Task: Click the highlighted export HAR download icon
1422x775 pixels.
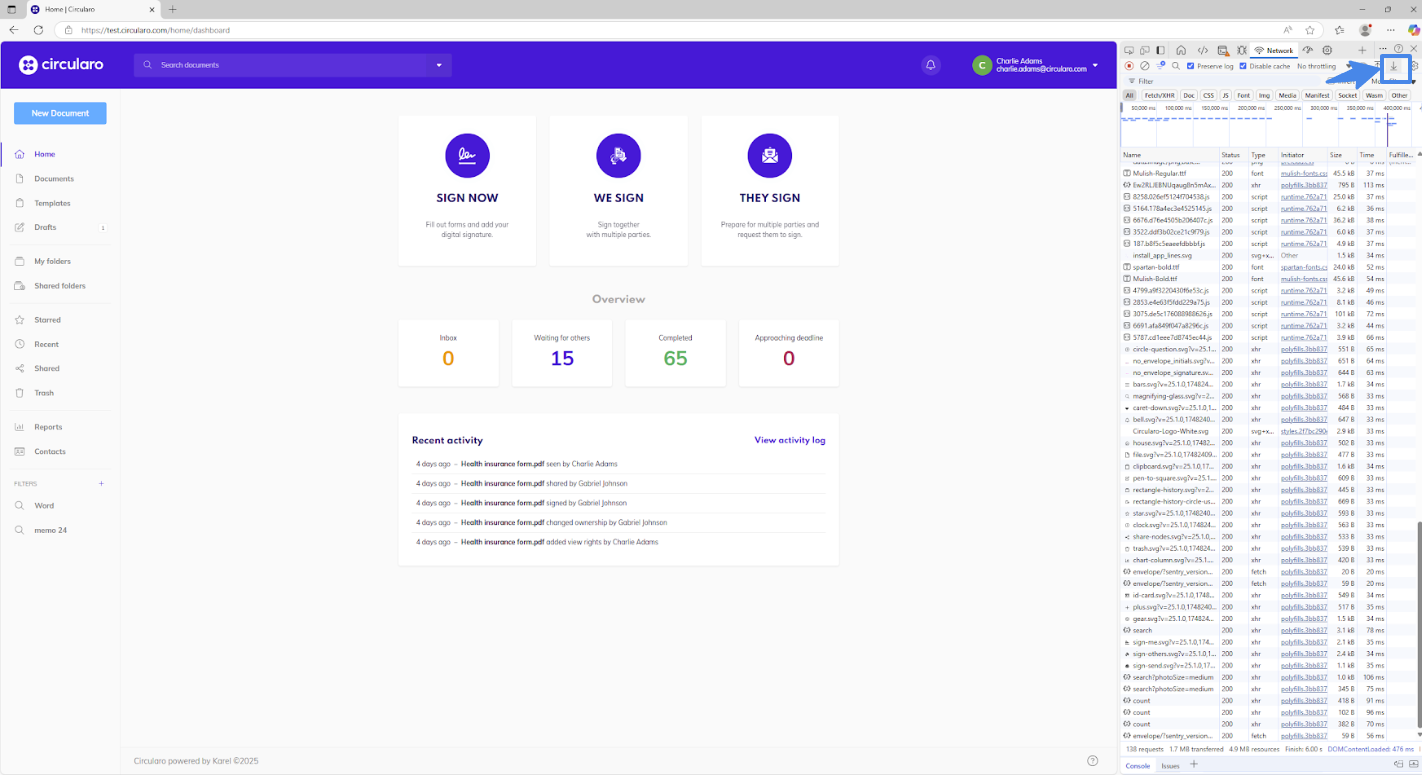Action: 1393,66
